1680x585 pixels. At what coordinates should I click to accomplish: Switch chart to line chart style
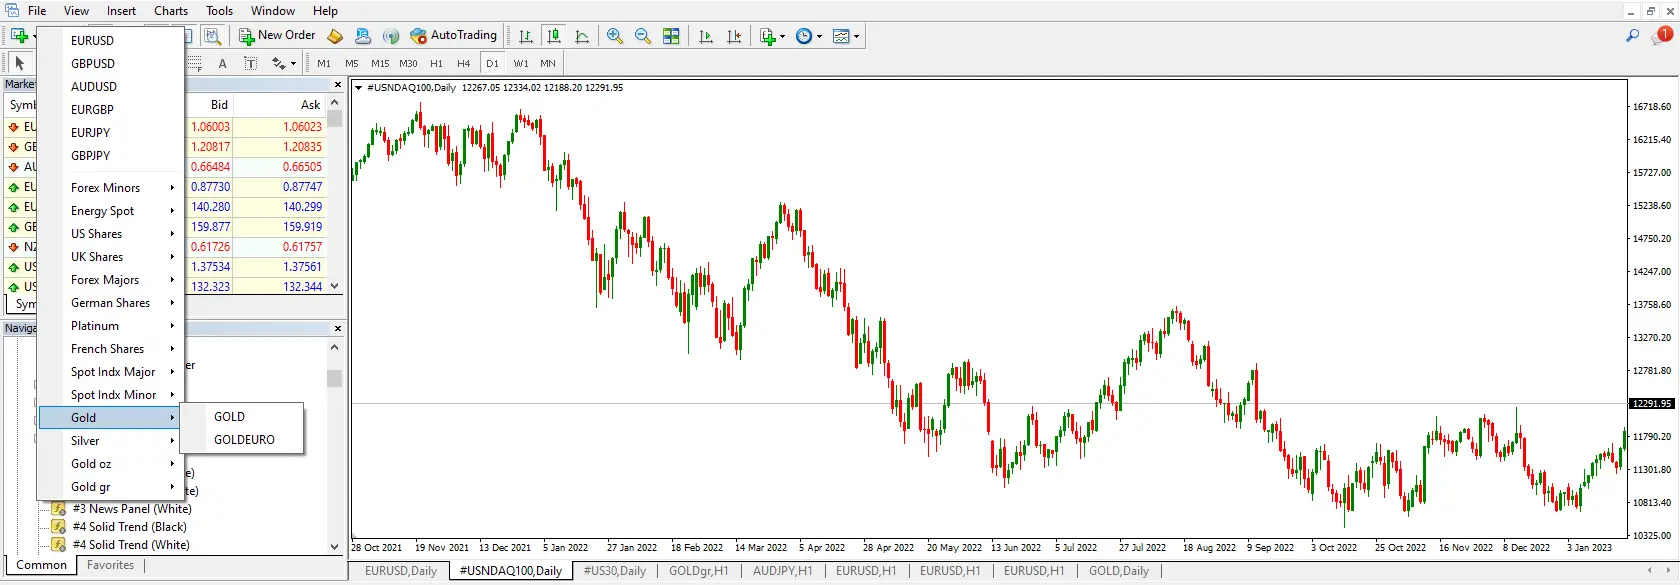click(582, 36)
